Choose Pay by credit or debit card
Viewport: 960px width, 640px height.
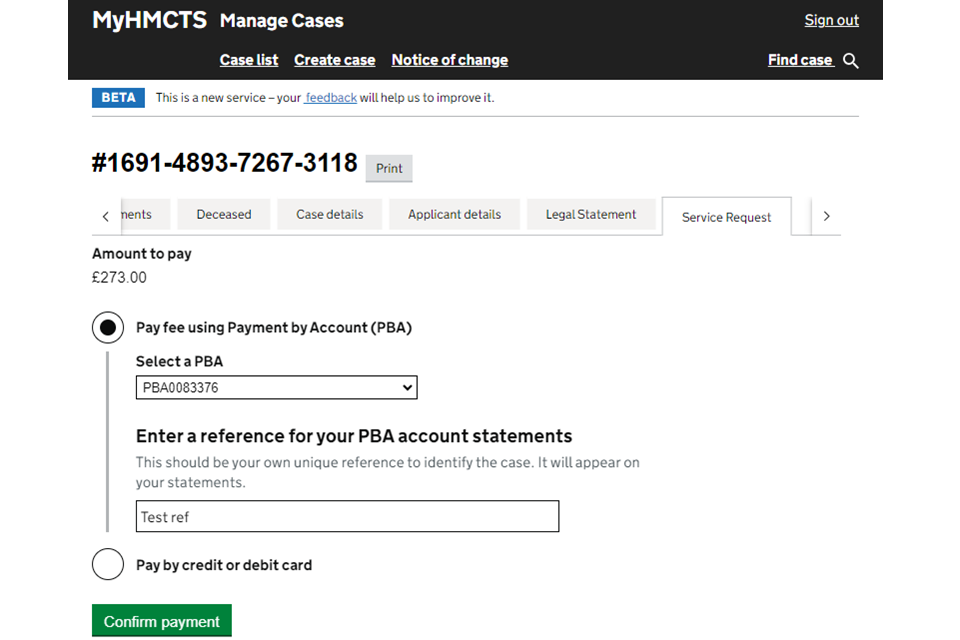point(108,565)
